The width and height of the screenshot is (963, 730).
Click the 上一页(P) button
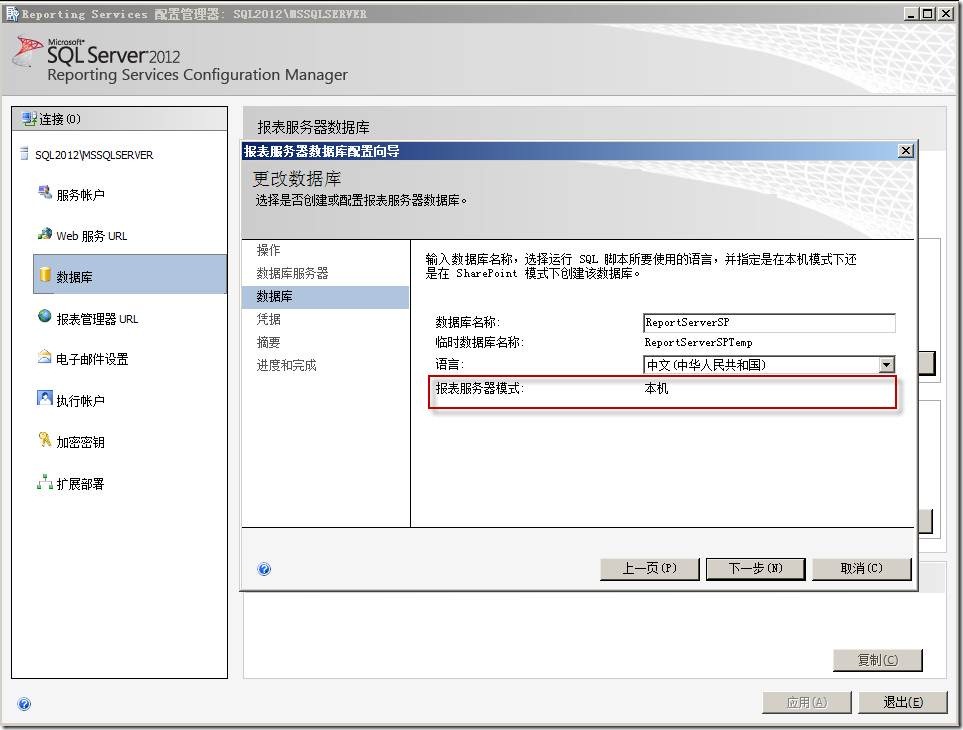pos(650,569)
